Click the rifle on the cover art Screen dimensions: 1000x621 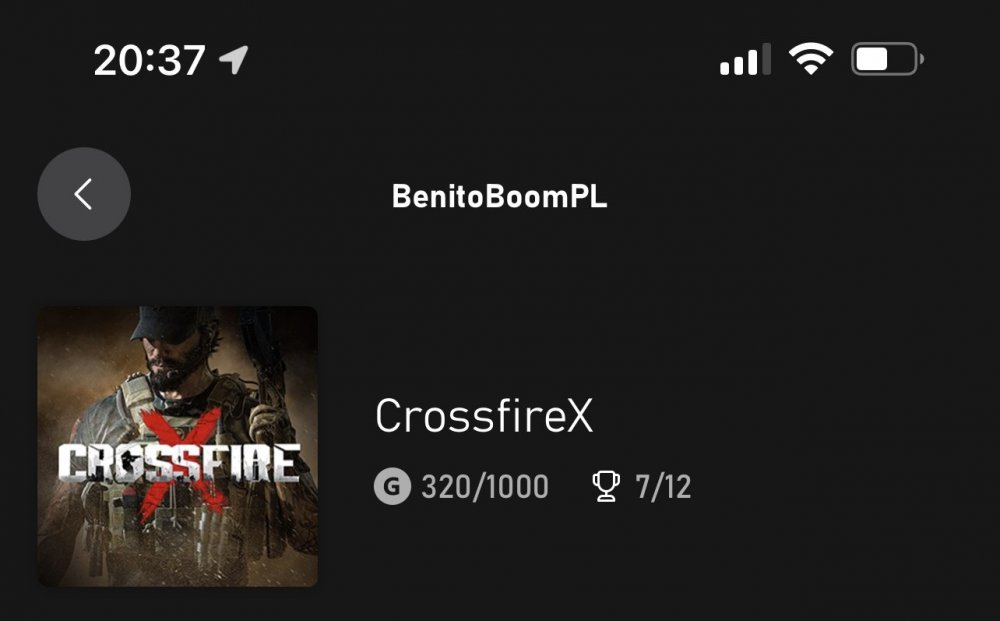[262, 350]
